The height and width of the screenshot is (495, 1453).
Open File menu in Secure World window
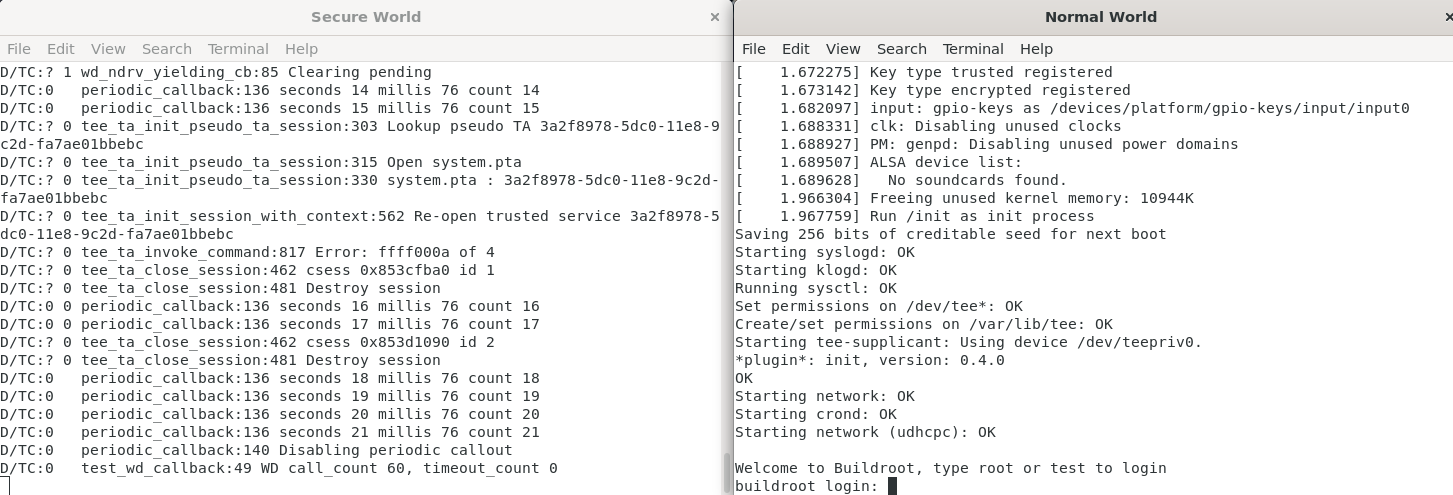pyautogui.click(x=18, y=49)
